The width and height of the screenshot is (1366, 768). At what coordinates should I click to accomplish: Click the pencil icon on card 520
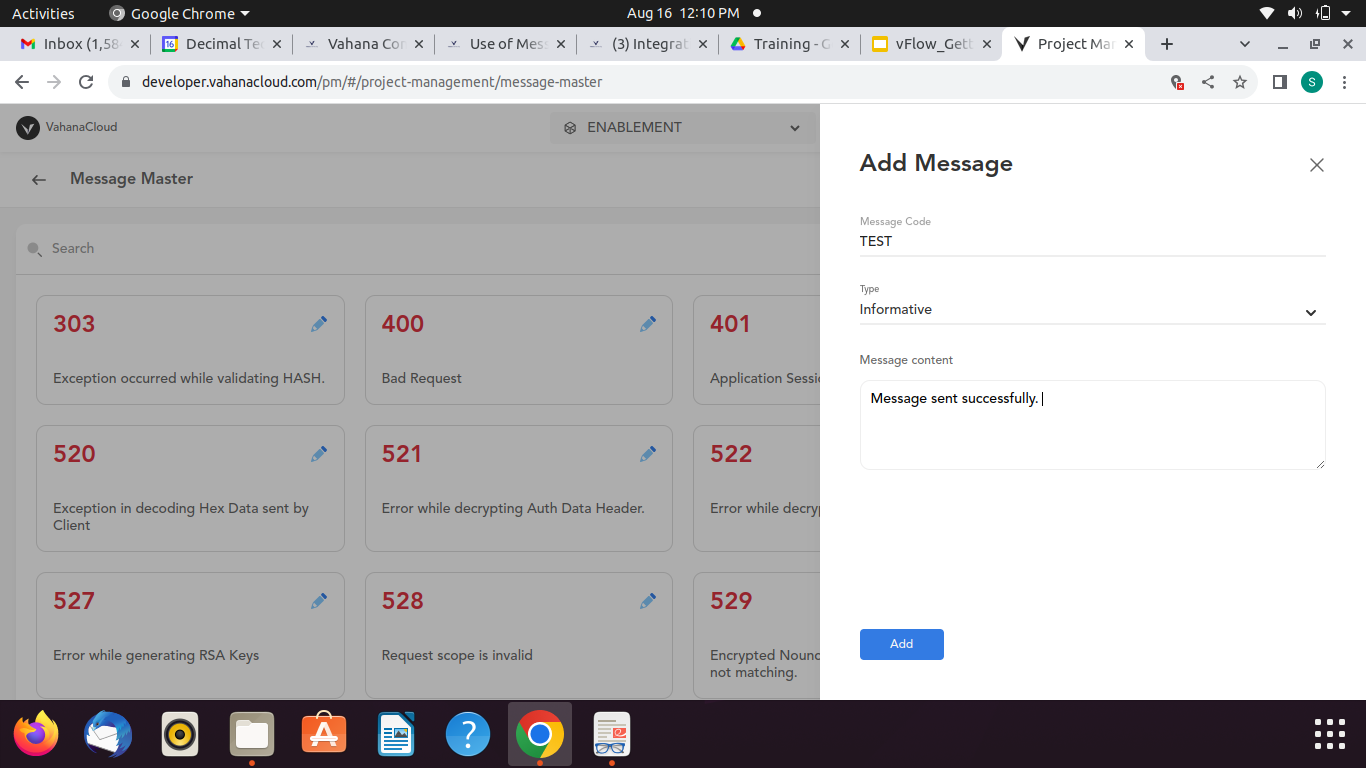[319, 454]
